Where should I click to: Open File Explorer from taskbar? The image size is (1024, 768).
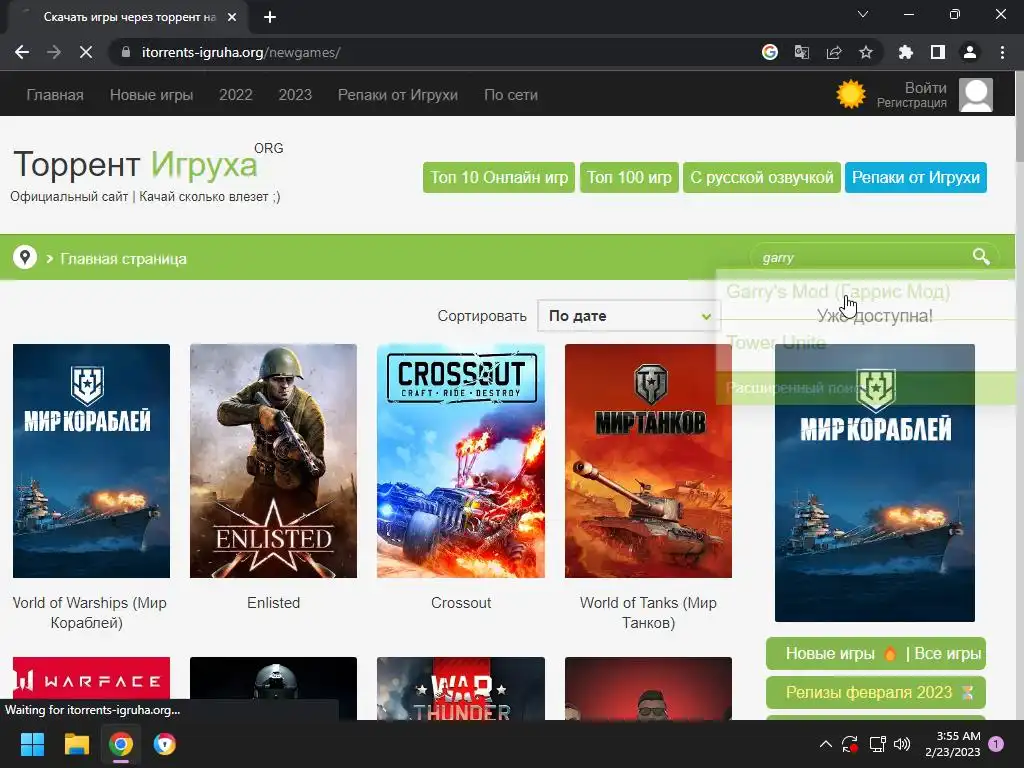click(76, 744)
